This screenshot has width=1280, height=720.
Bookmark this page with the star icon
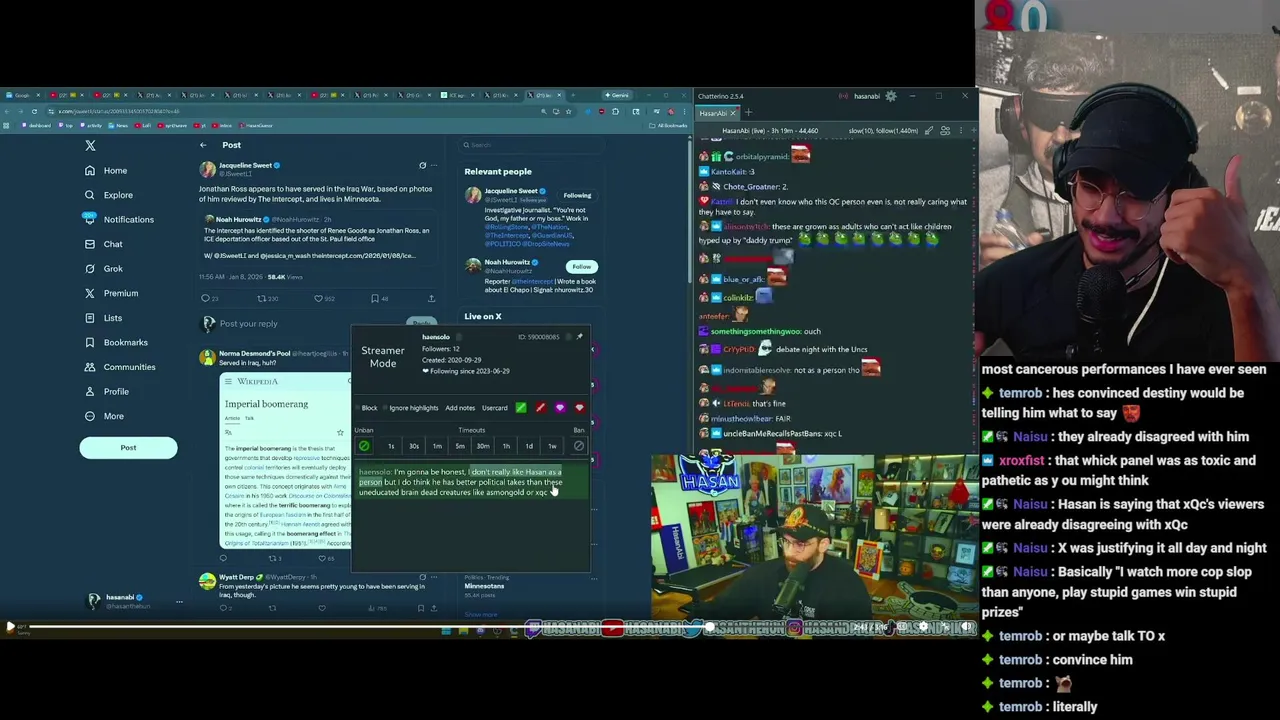568,112
